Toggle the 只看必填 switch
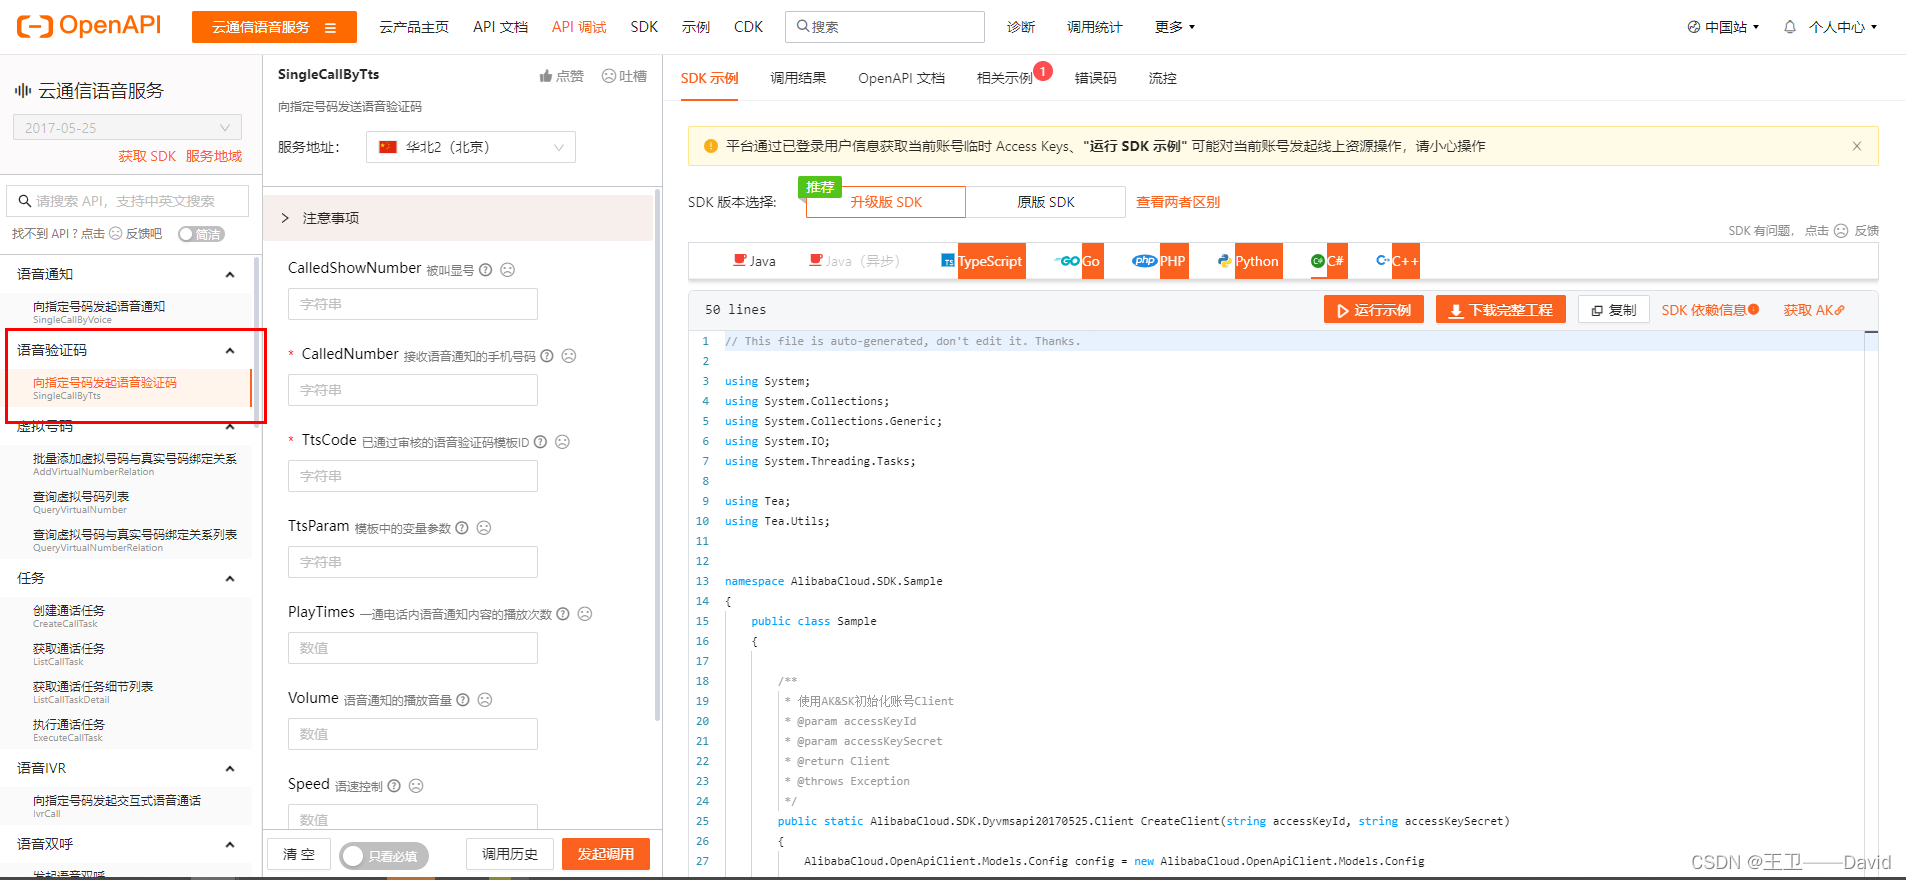Image resolution: width=1906 pixels, height=880 pixels. click(384, 856)
